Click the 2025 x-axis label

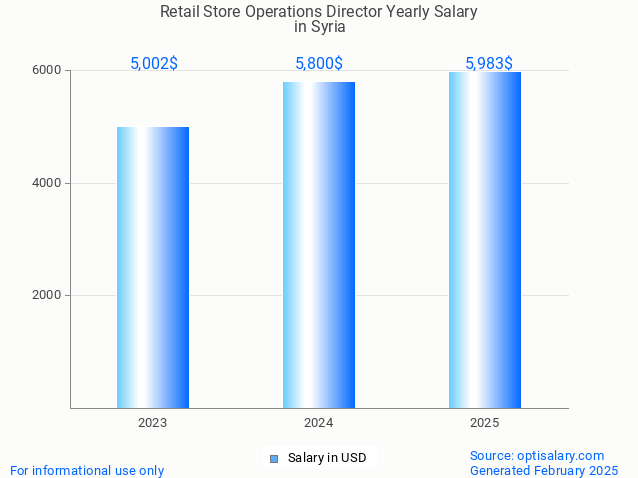pyautogui.click(x=485, y=423)
